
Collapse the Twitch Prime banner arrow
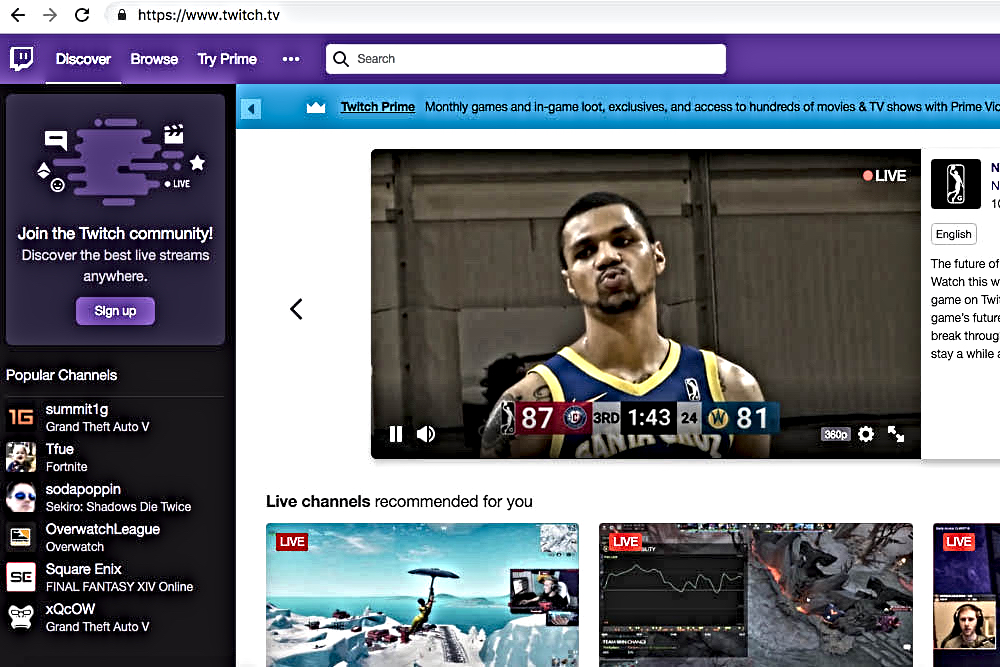tap(251, 108)
